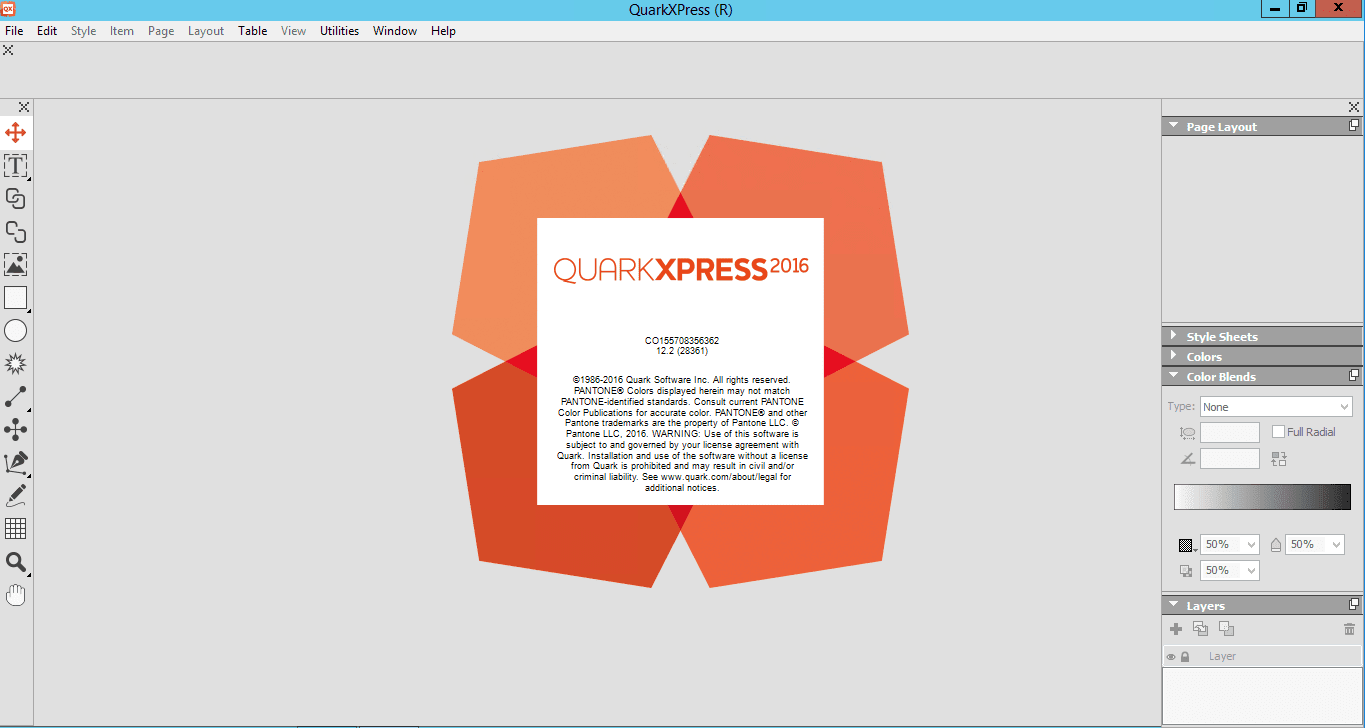
Task: Close the measurements bar under File menu
Action: click(x=8, y=50)
